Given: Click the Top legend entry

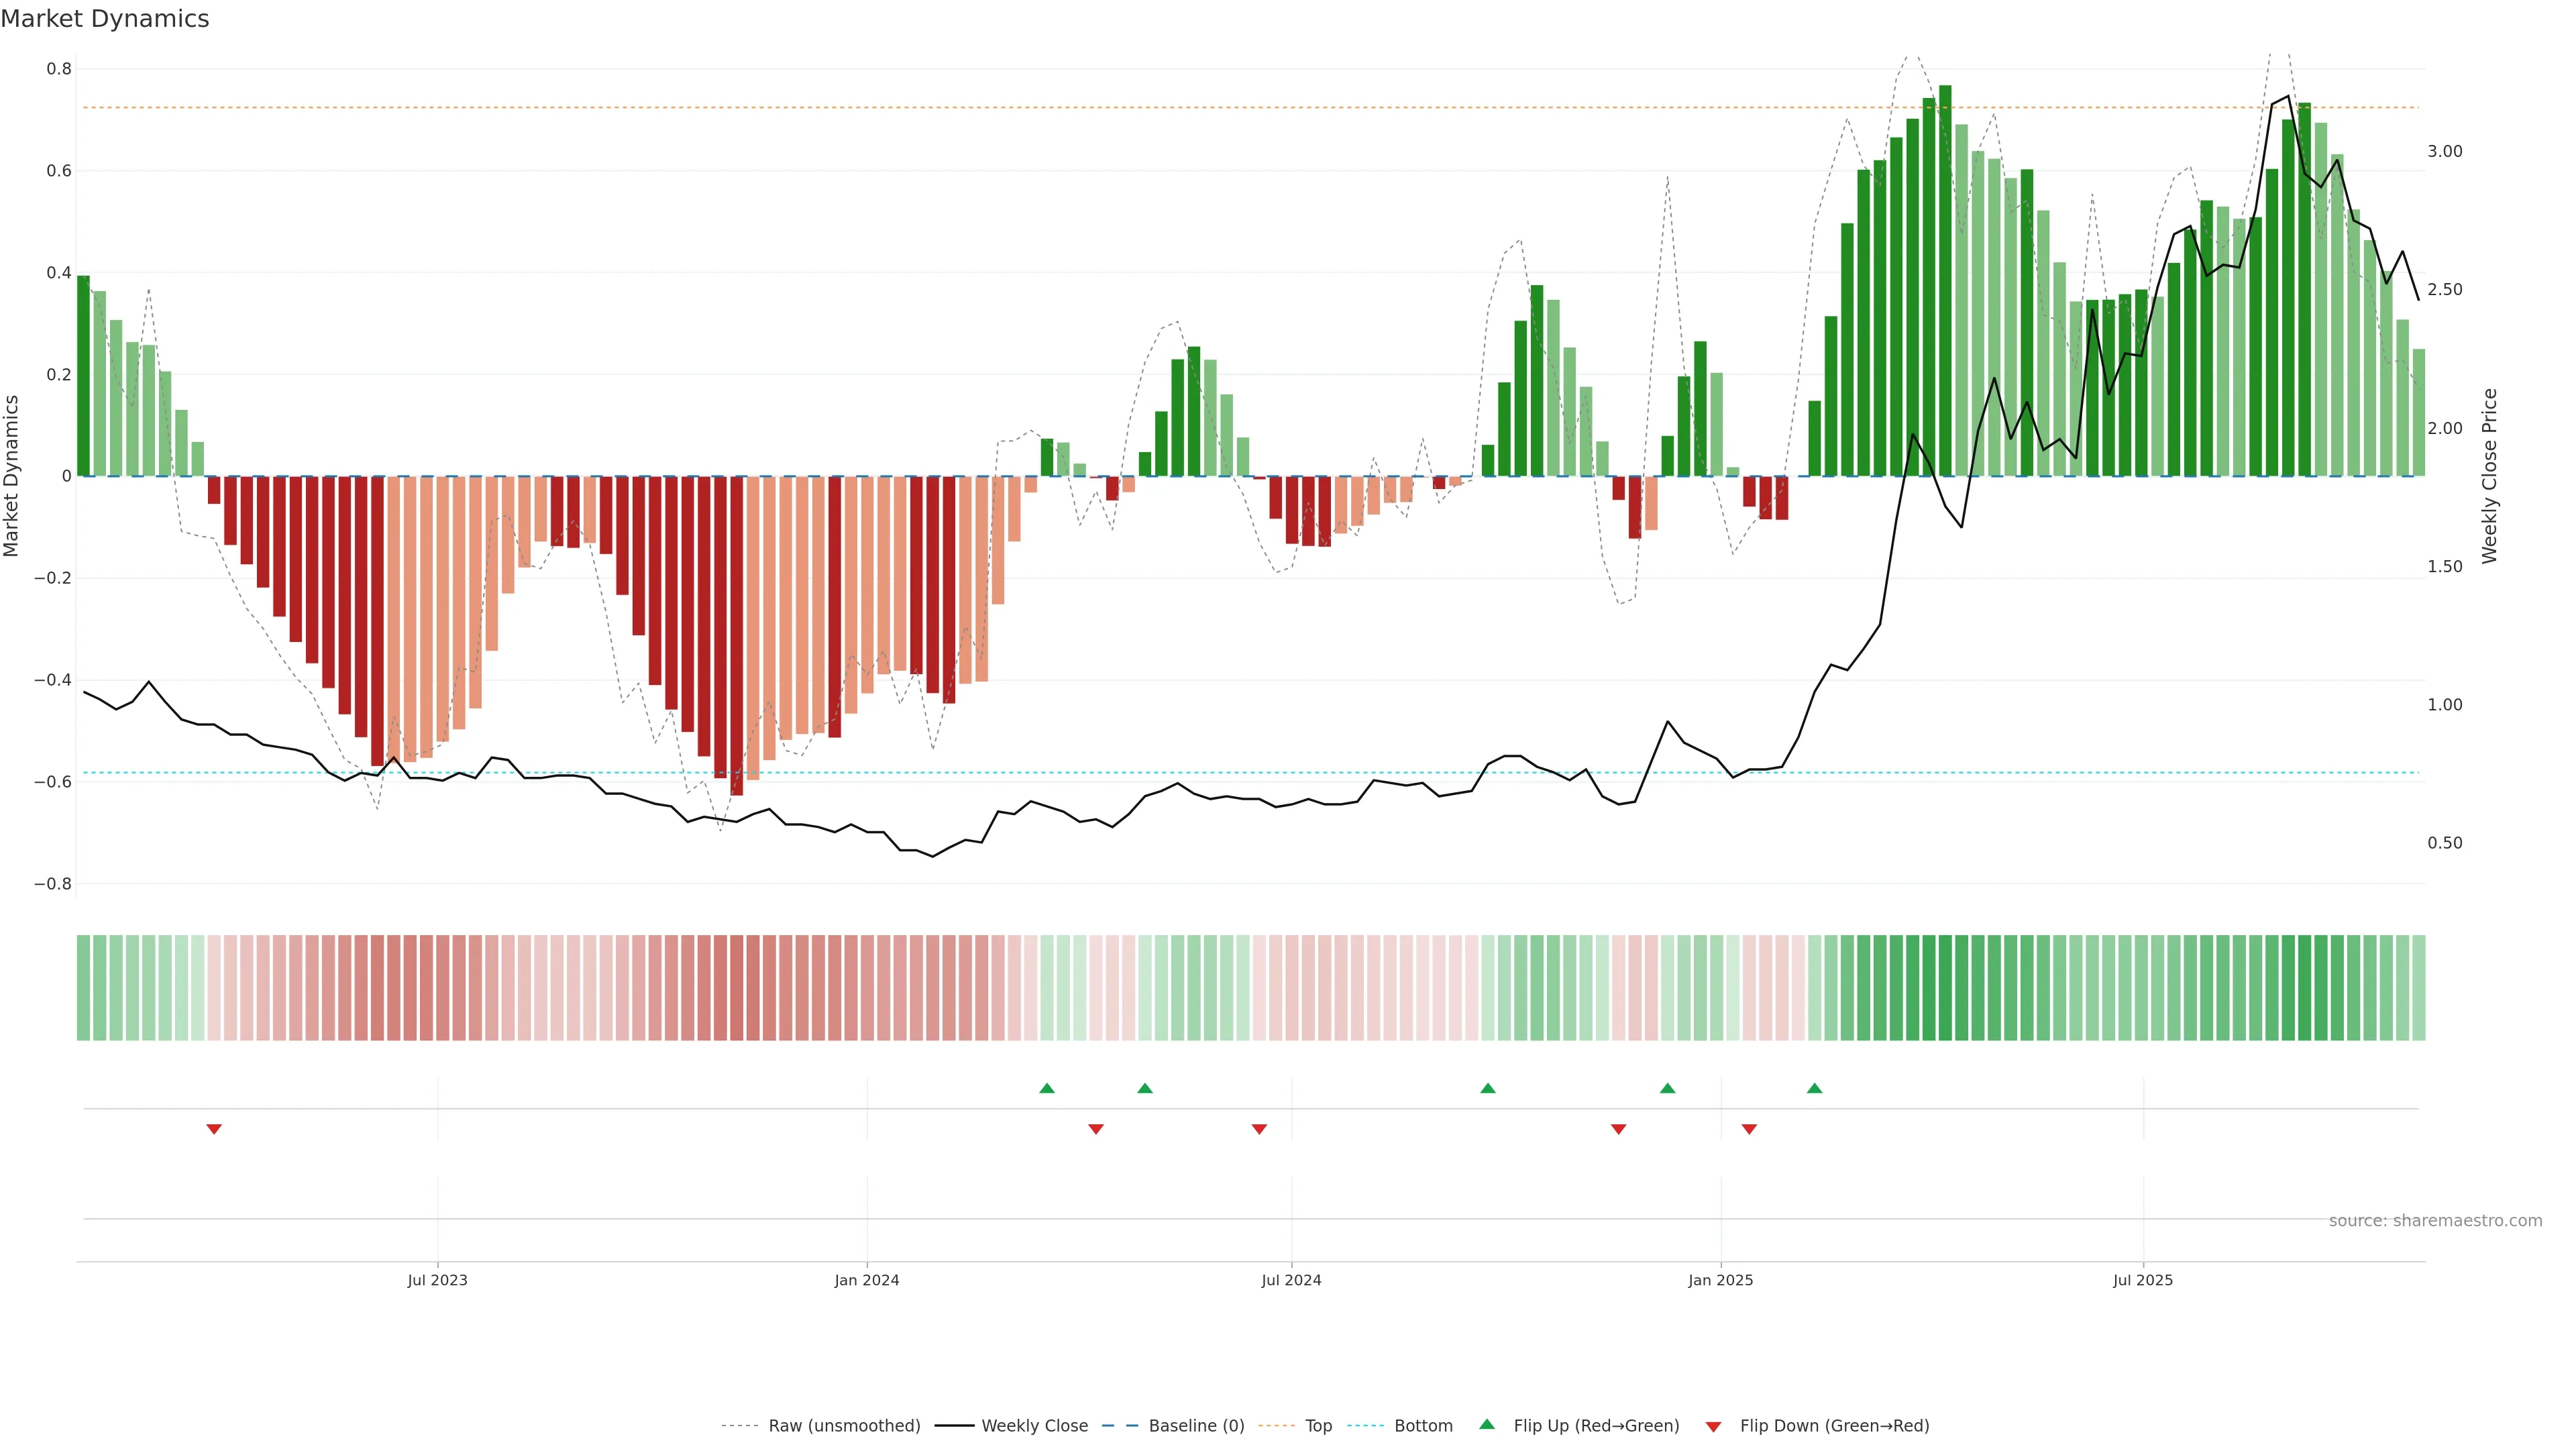Looking at the screenshot, I should (1318, 1426).
